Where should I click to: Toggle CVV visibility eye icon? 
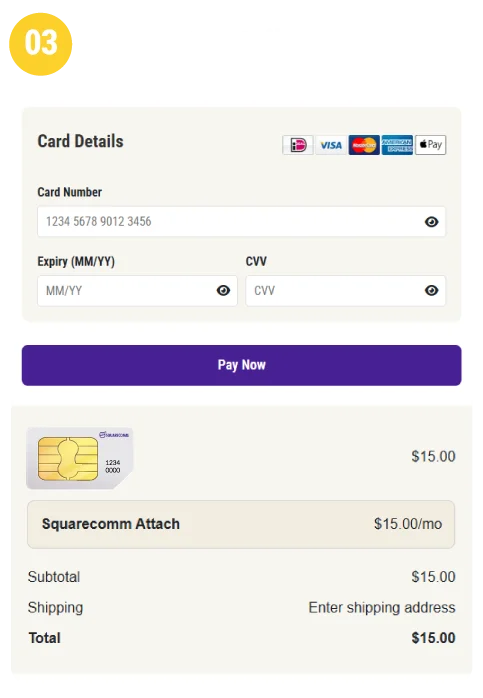point(431,291)
